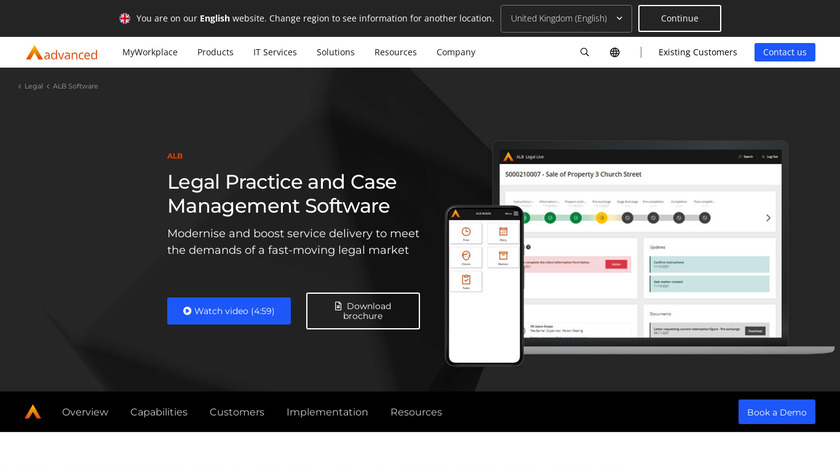The height and width of the screenshot is (472, 840).
Task: Click the orange Advanced icon in sub-navigation
Action: click(33, 411)
